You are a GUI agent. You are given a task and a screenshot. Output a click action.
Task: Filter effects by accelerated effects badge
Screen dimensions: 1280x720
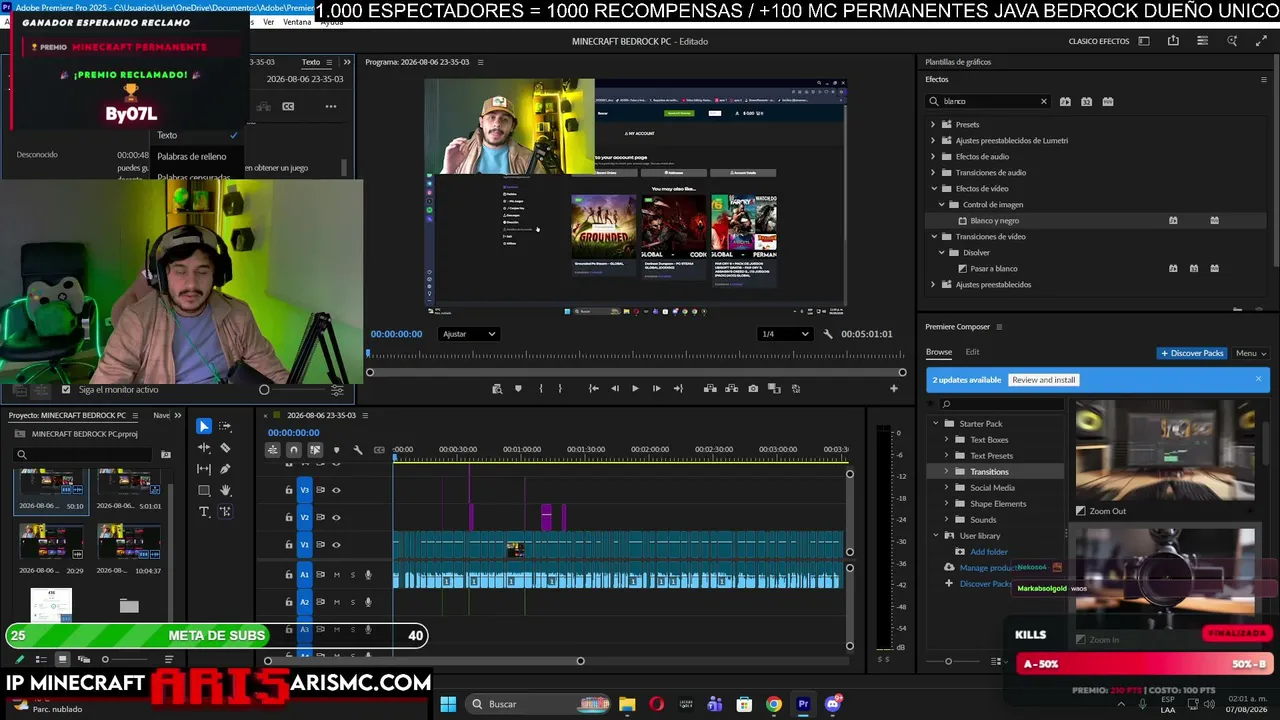click(x=1065, y=101)
